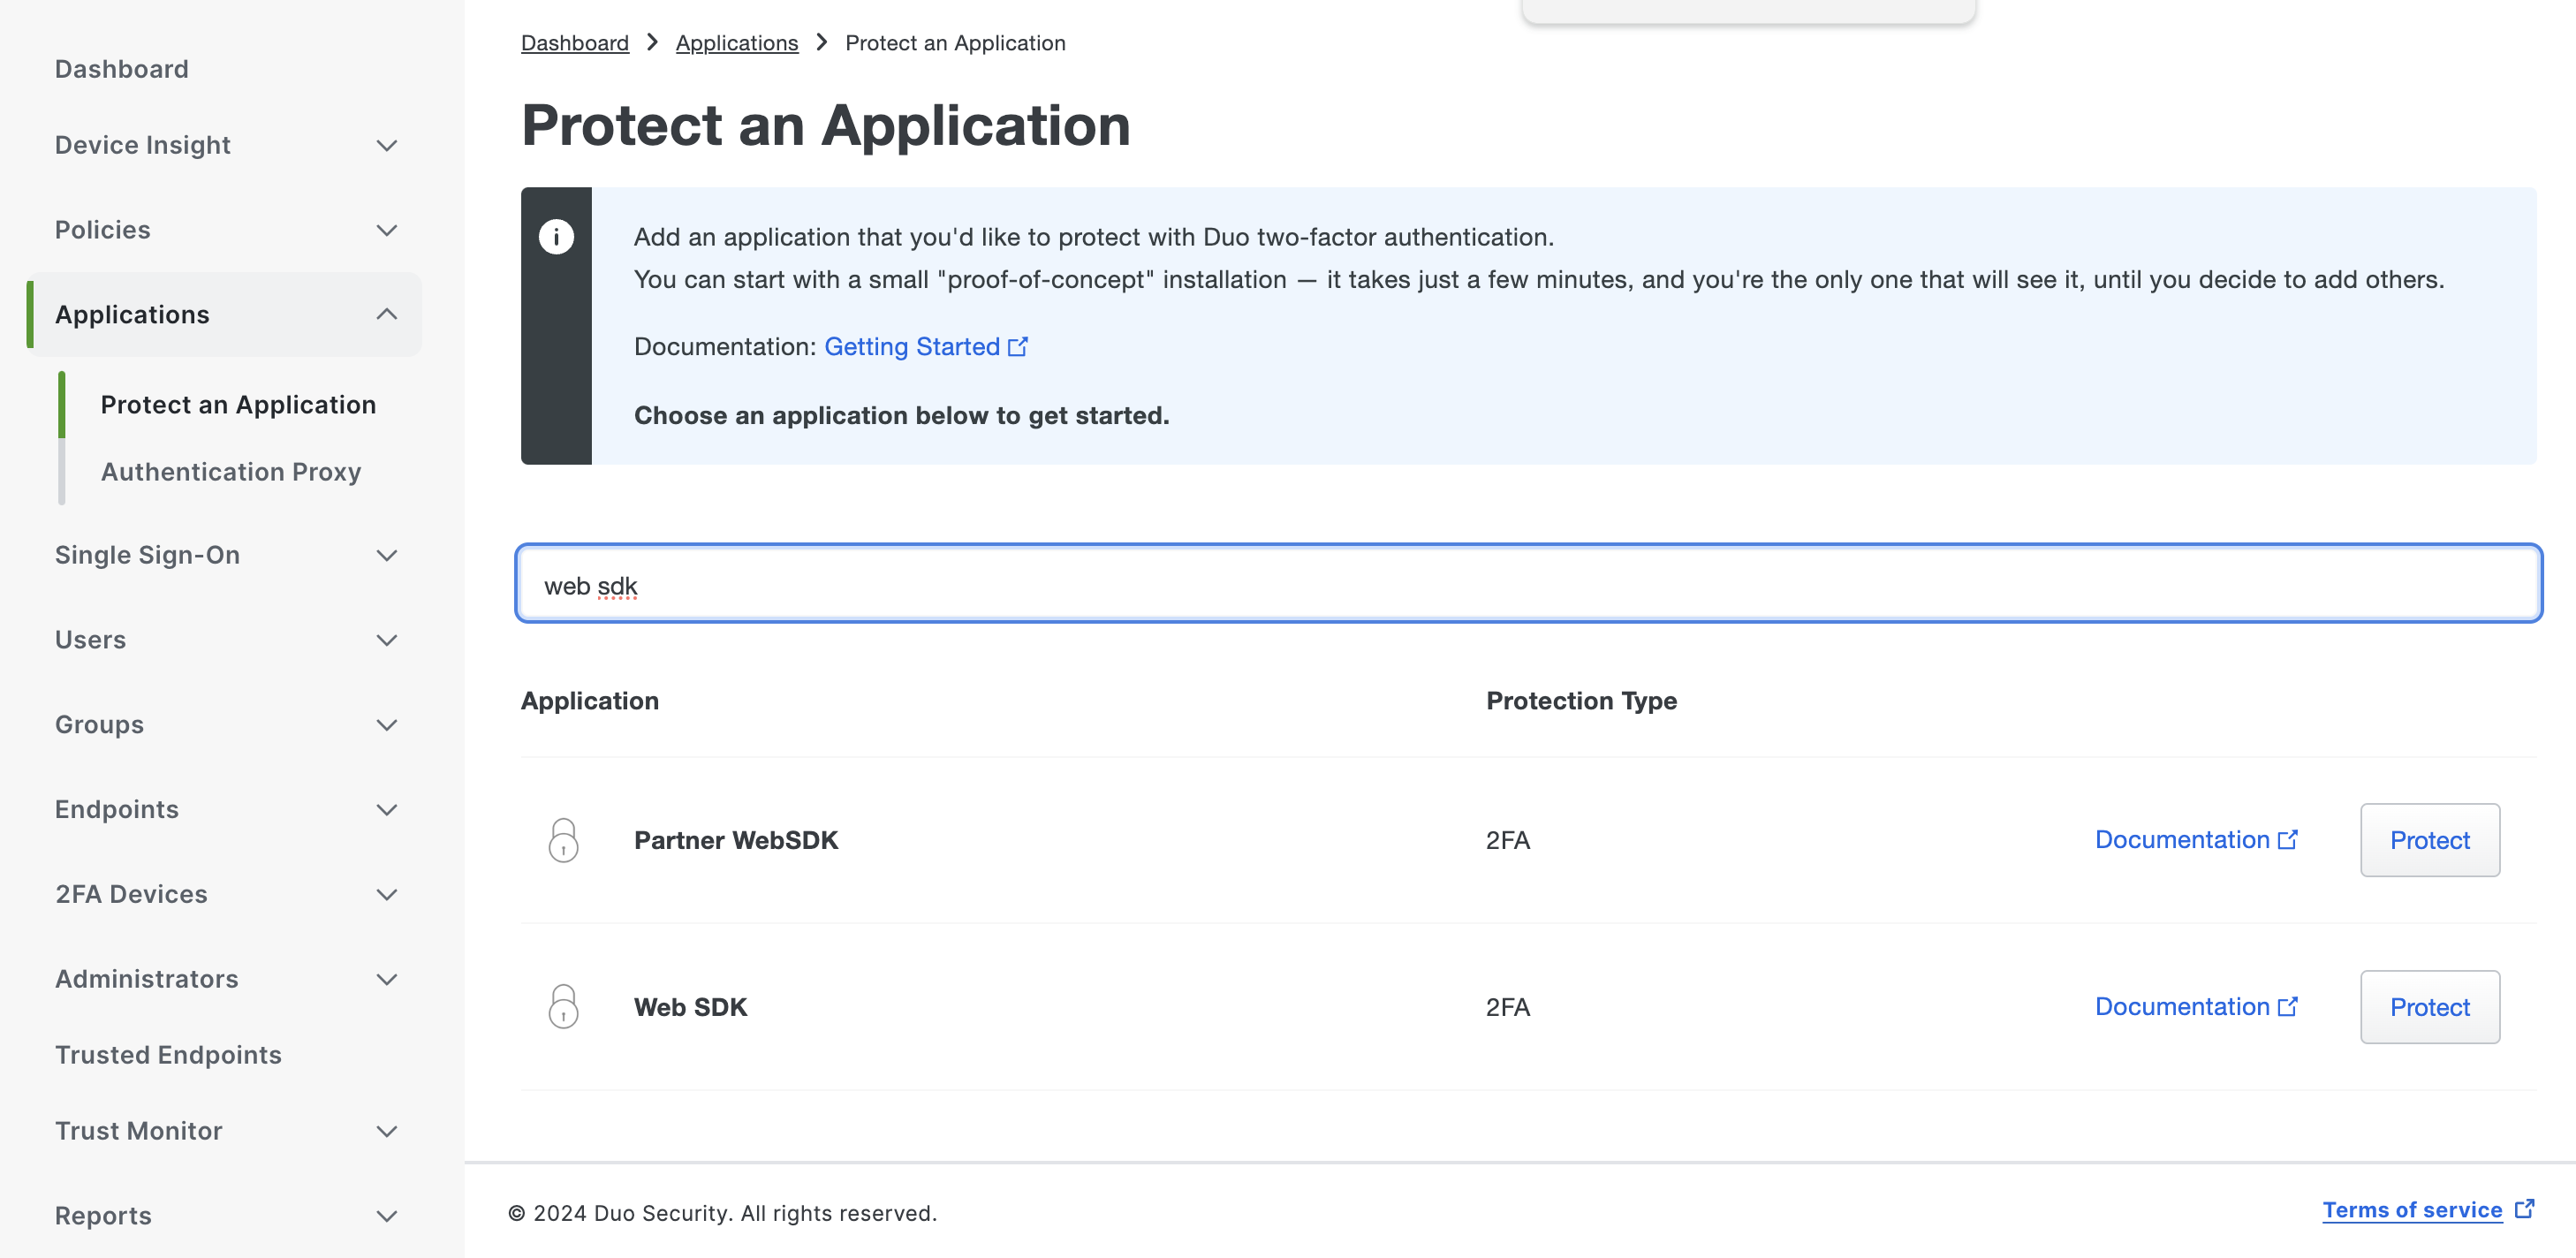Click the lock icon beside Web SDK

[x=563, y=1007]
